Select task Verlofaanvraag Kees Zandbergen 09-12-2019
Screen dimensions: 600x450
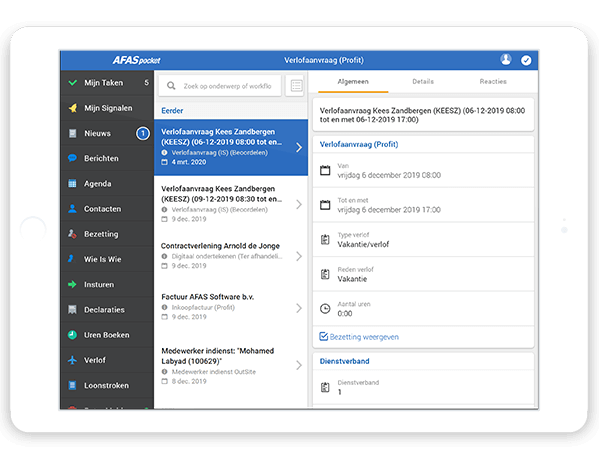pyautogui.click(x=231, y=204)
